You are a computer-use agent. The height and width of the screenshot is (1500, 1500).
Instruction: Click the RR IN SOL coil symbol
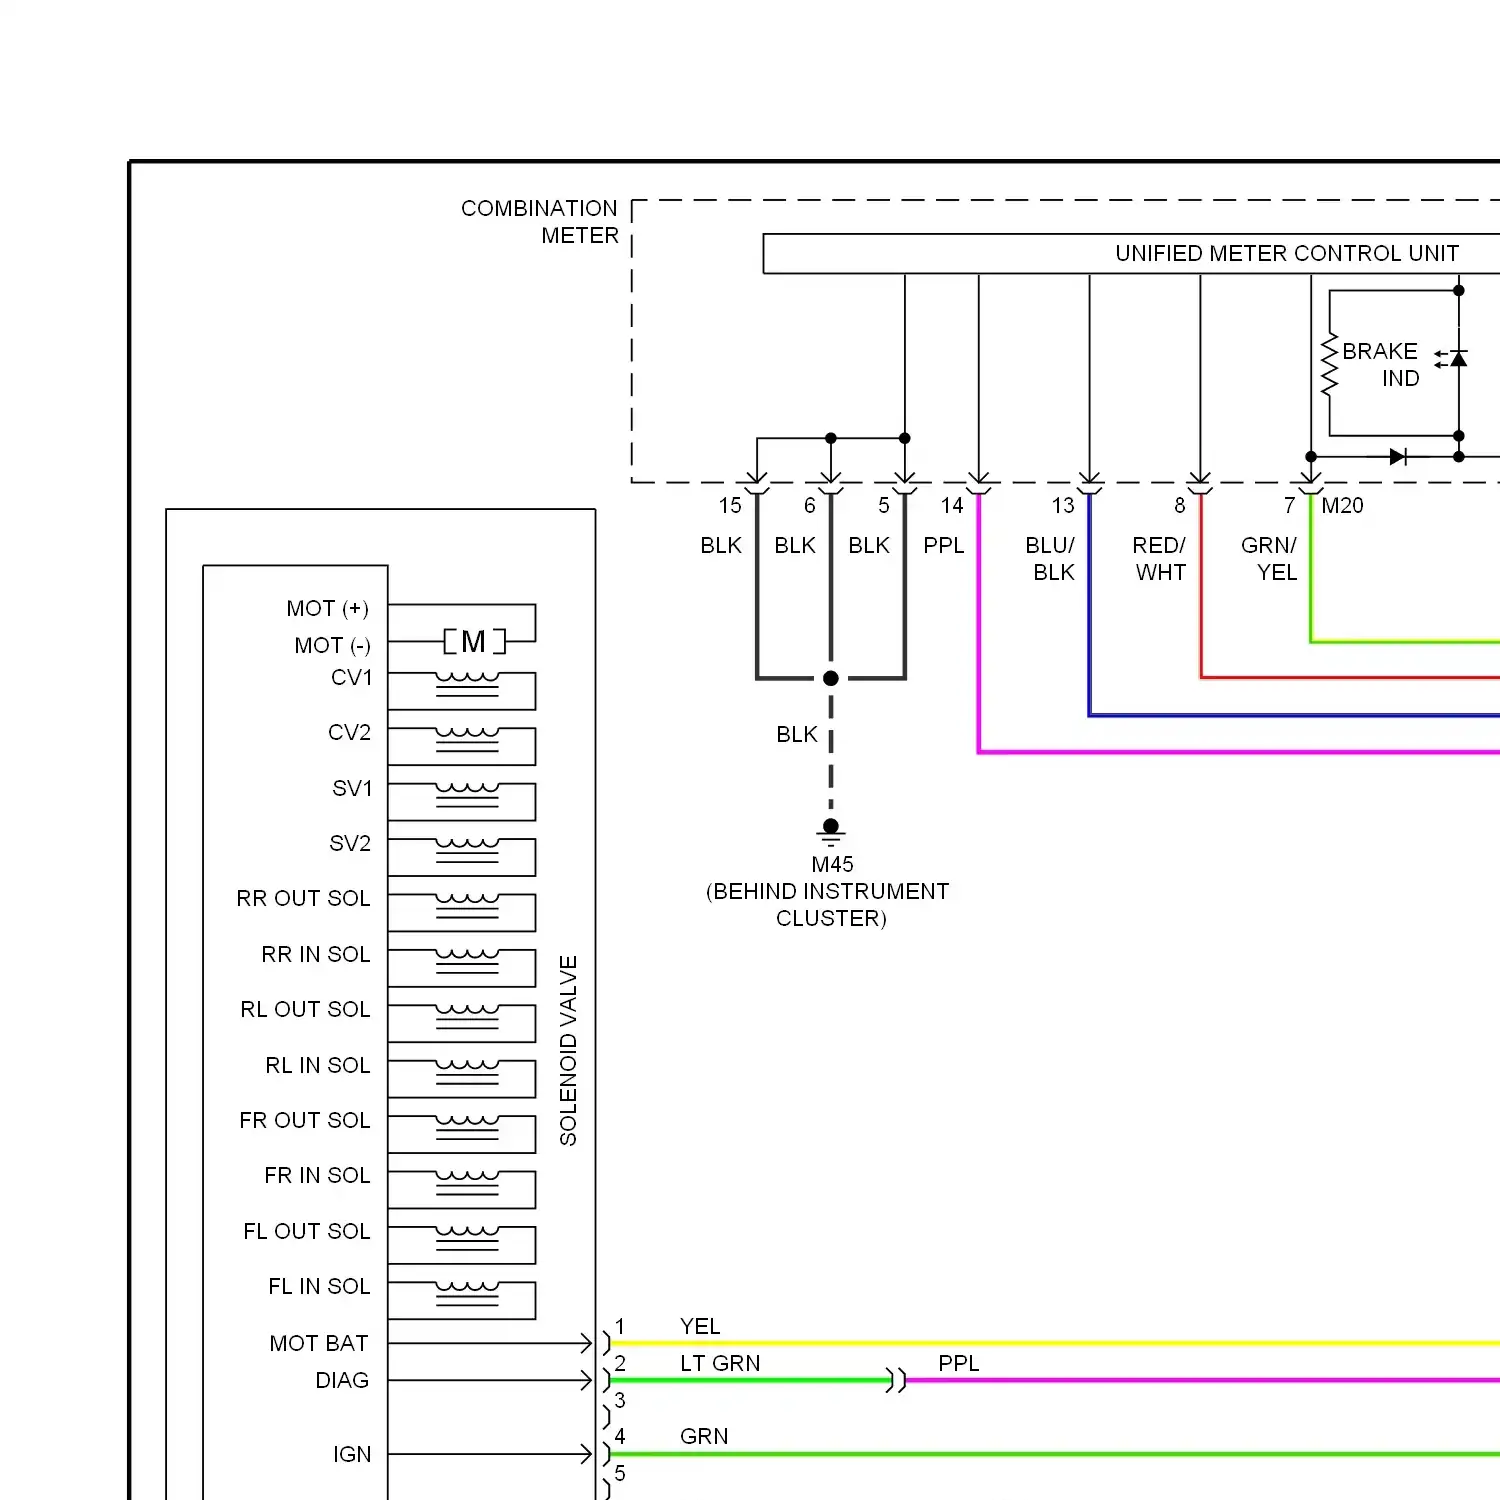pyautogui.click(x=467, y=960)
